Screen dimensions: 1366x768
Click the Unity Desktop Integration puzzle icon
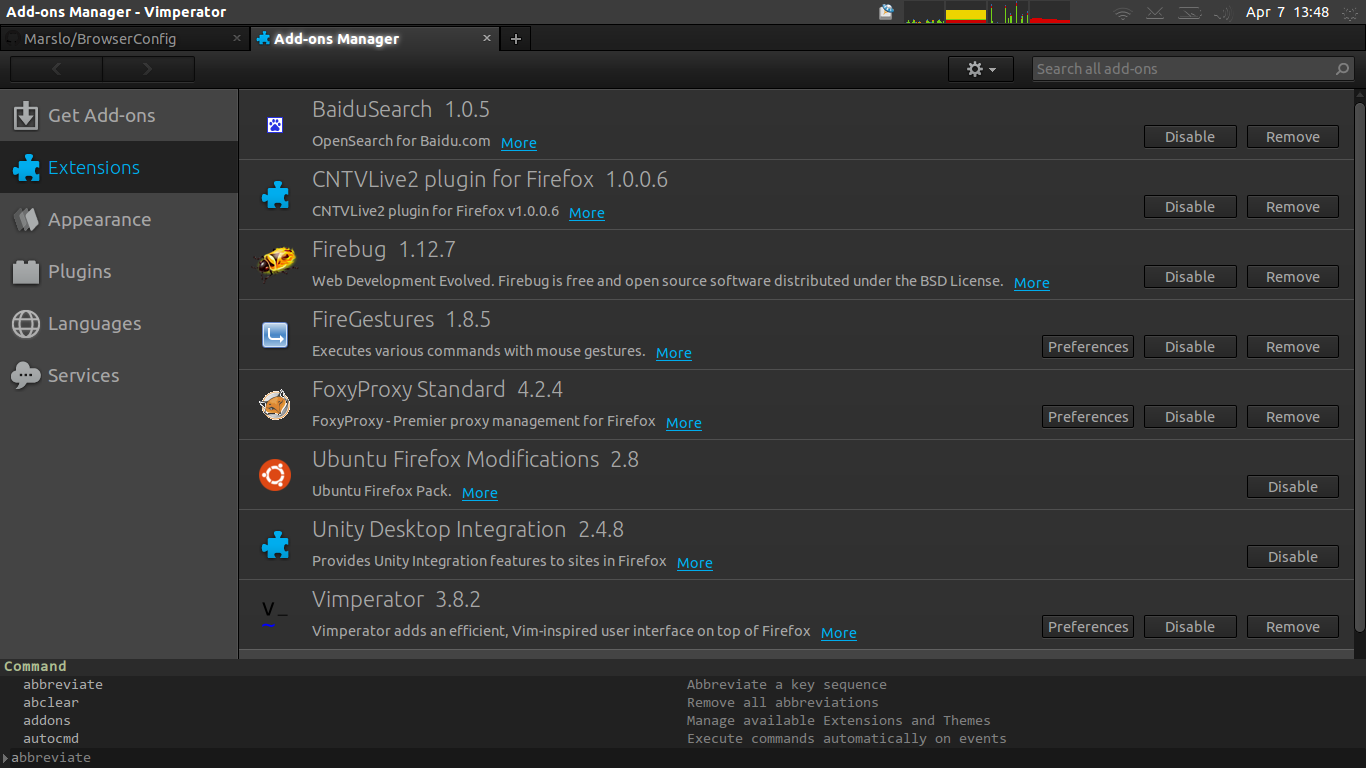275,545
